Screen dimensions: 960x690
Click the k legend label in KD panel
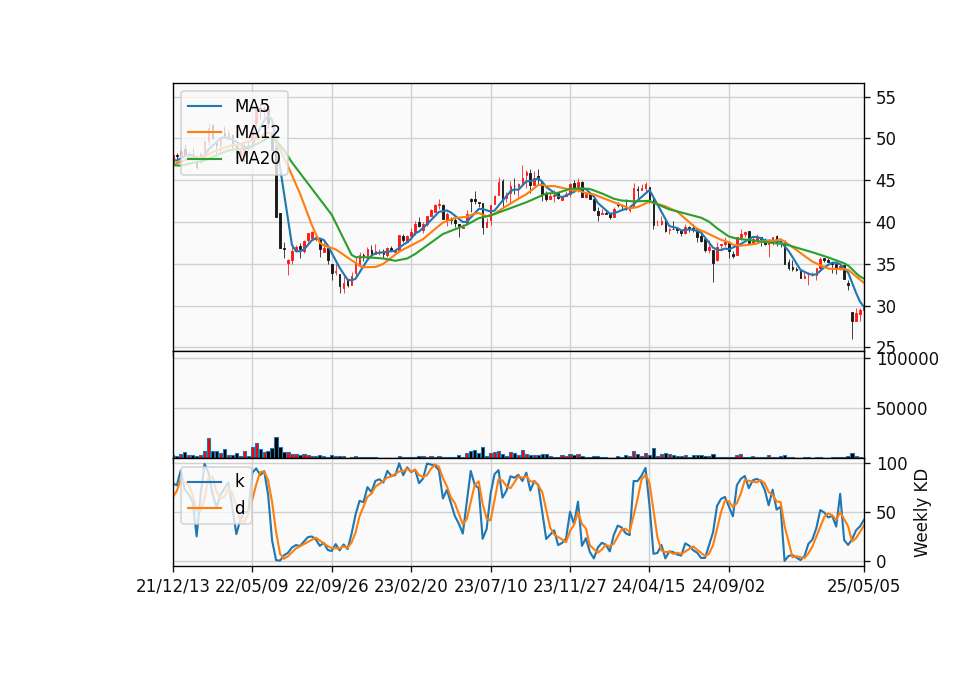point(239,481)
